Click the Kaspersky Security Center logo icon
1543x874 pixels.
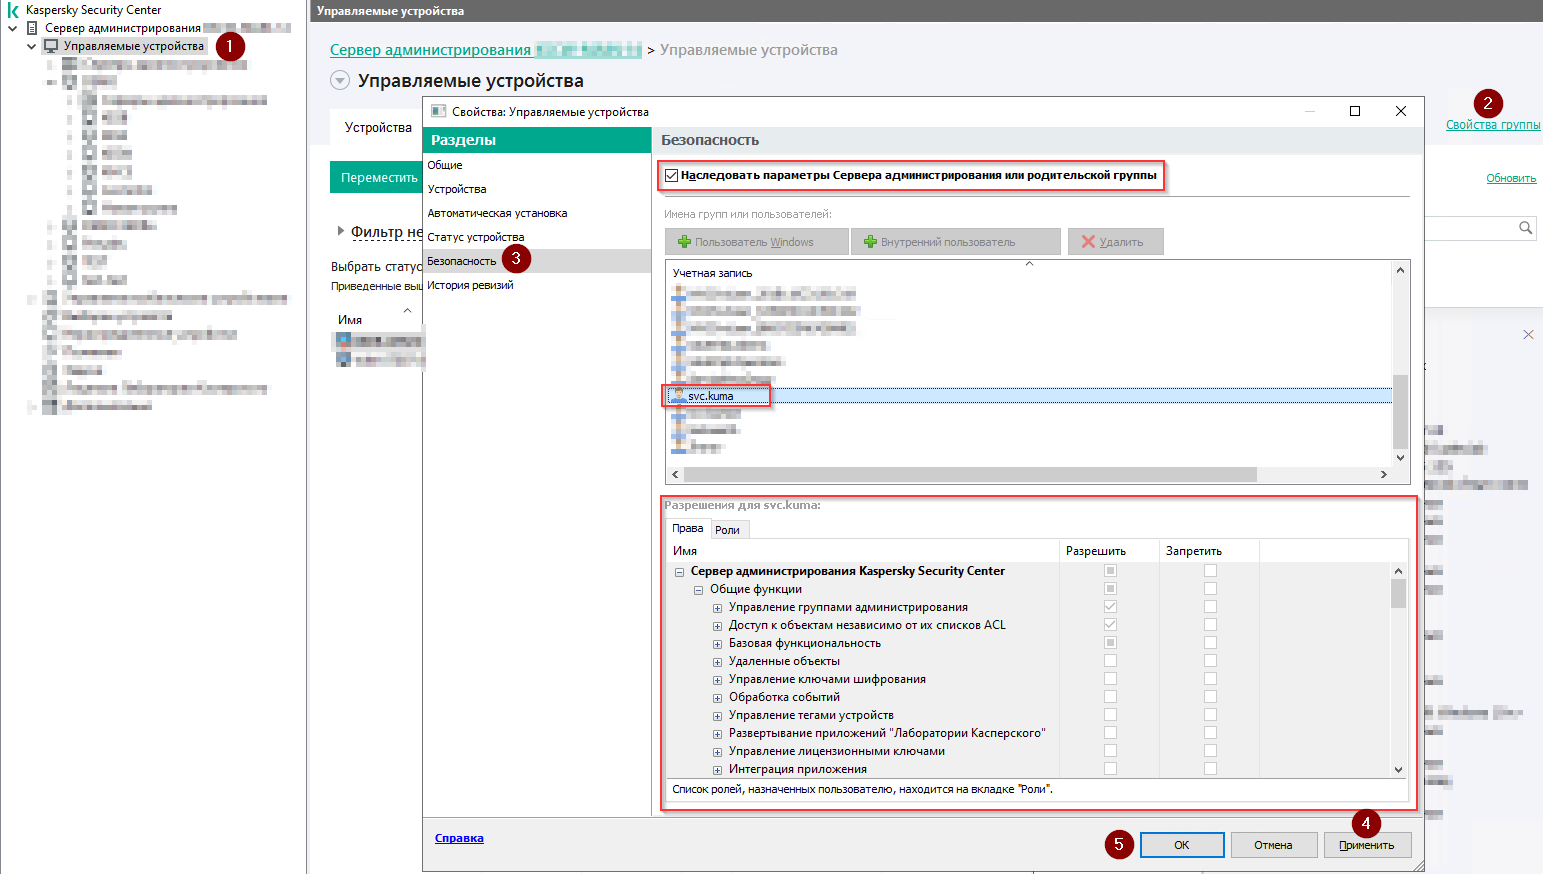coord(13,10)
